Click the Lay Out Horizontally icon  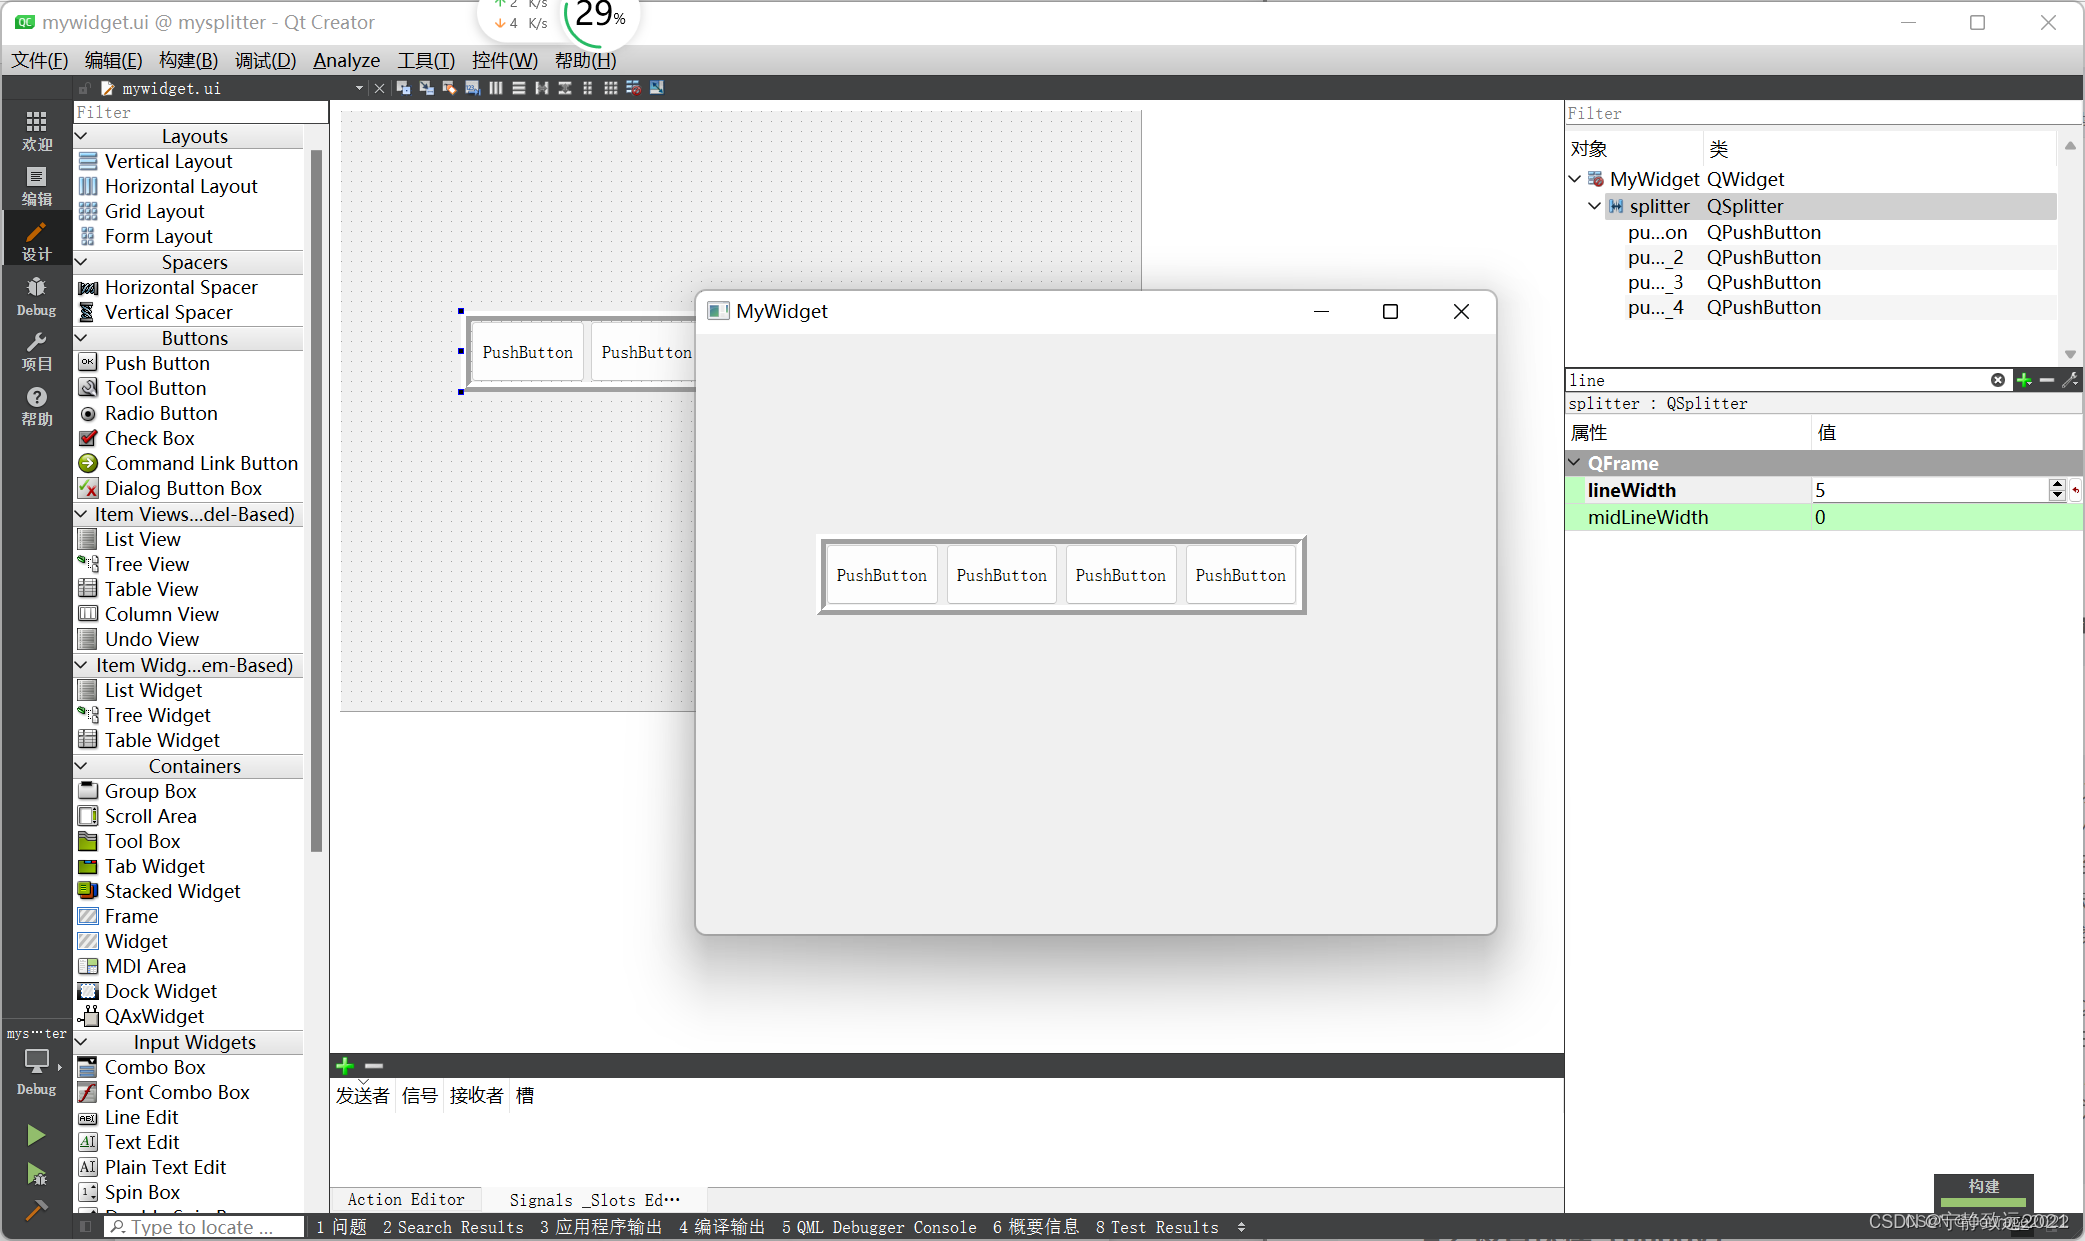(x=496, y=88)
